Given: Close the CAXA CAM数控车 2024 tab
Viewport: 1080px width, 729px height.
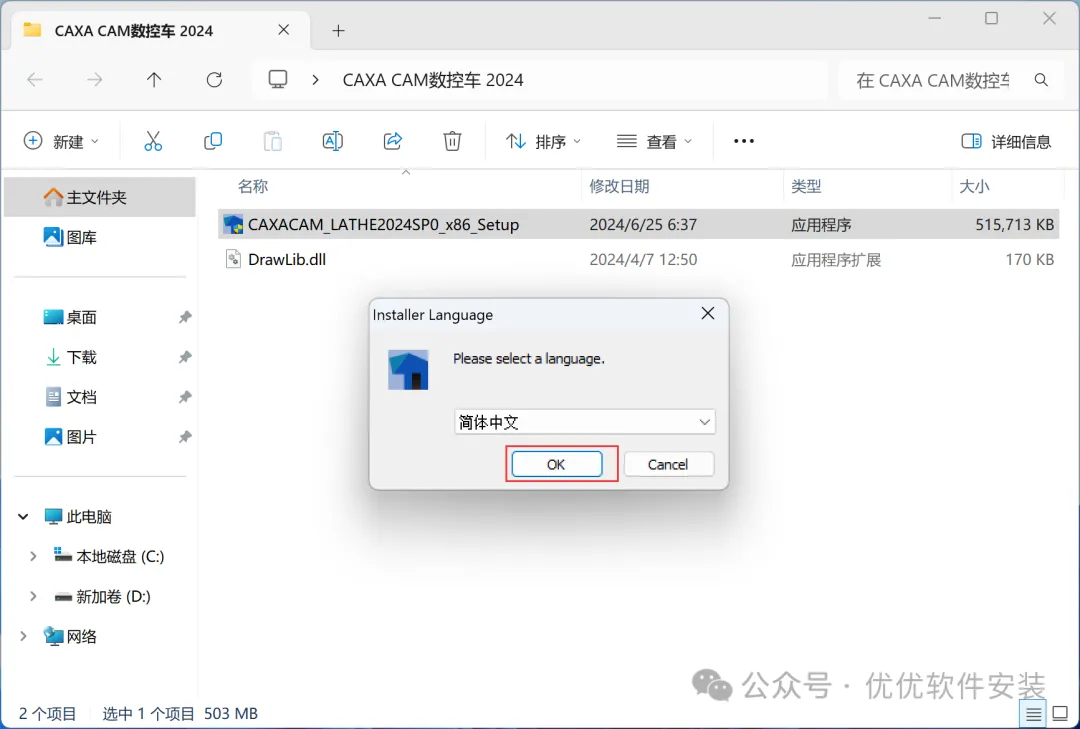Looking at the screenshot, I should (283, 30).
